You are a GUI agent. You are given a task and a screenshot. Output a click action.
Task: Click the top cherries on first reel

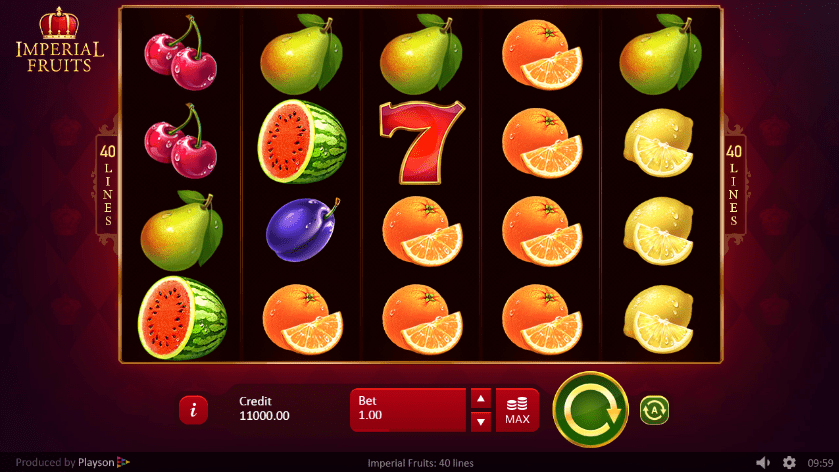coord(181,53)
